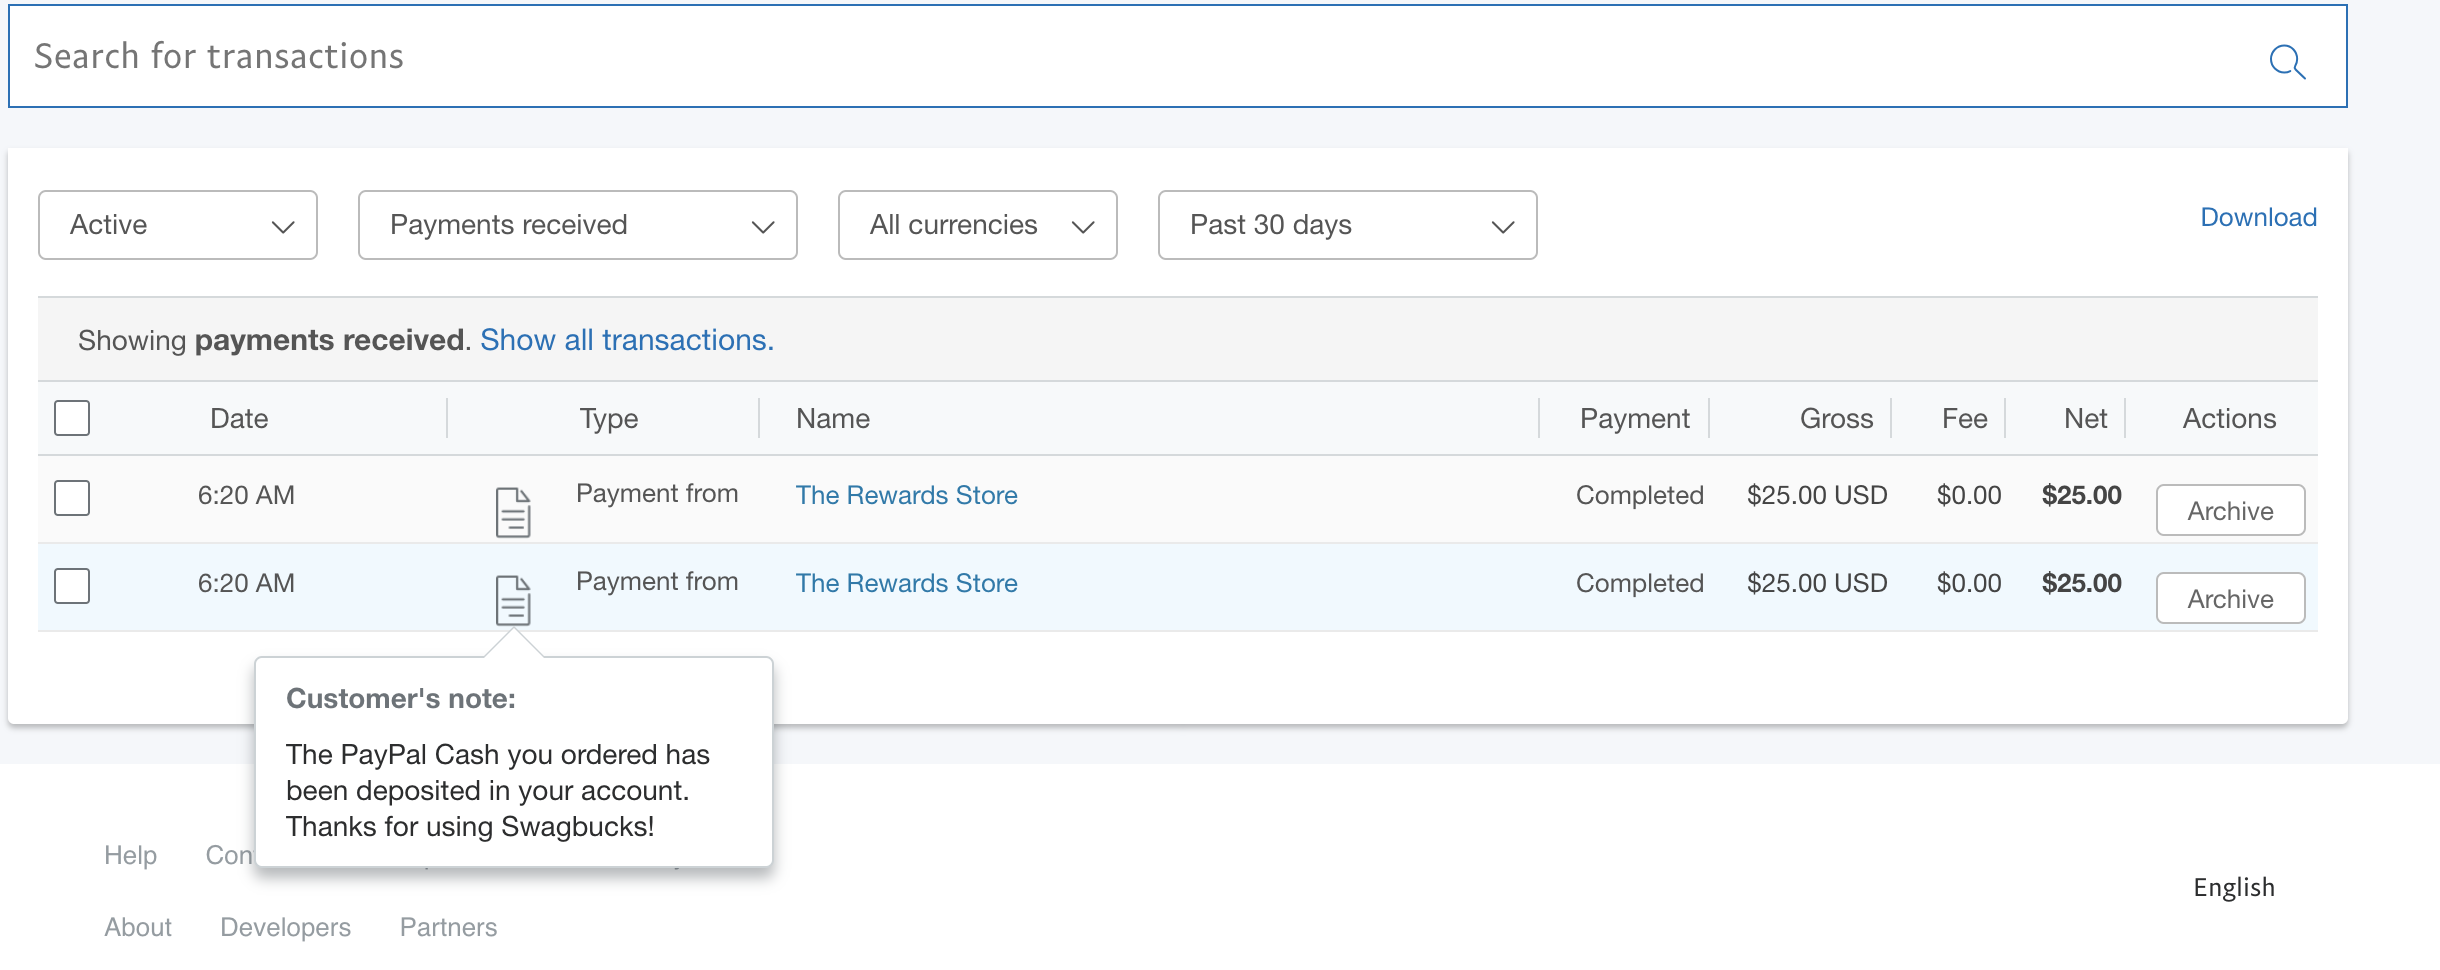The image size is (2440, 970).
Task: Archive the first Rewards Store payment
Action: [2230, 511]
